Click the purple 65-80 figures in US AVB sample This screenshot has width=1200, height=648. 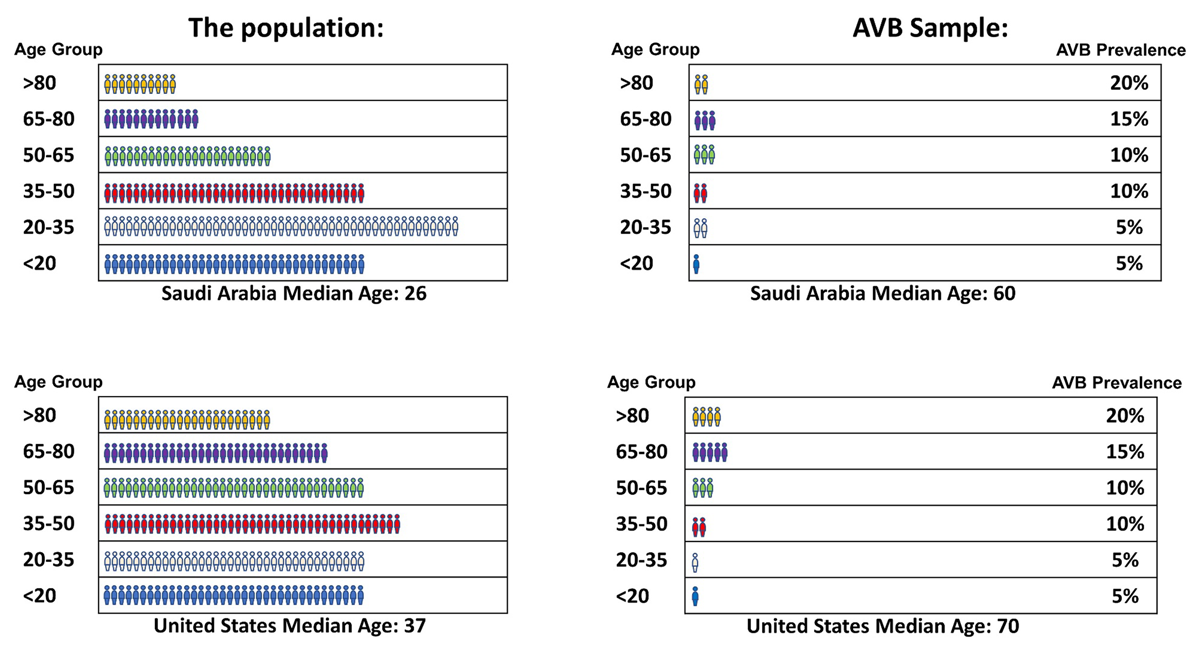coord(710,452)
